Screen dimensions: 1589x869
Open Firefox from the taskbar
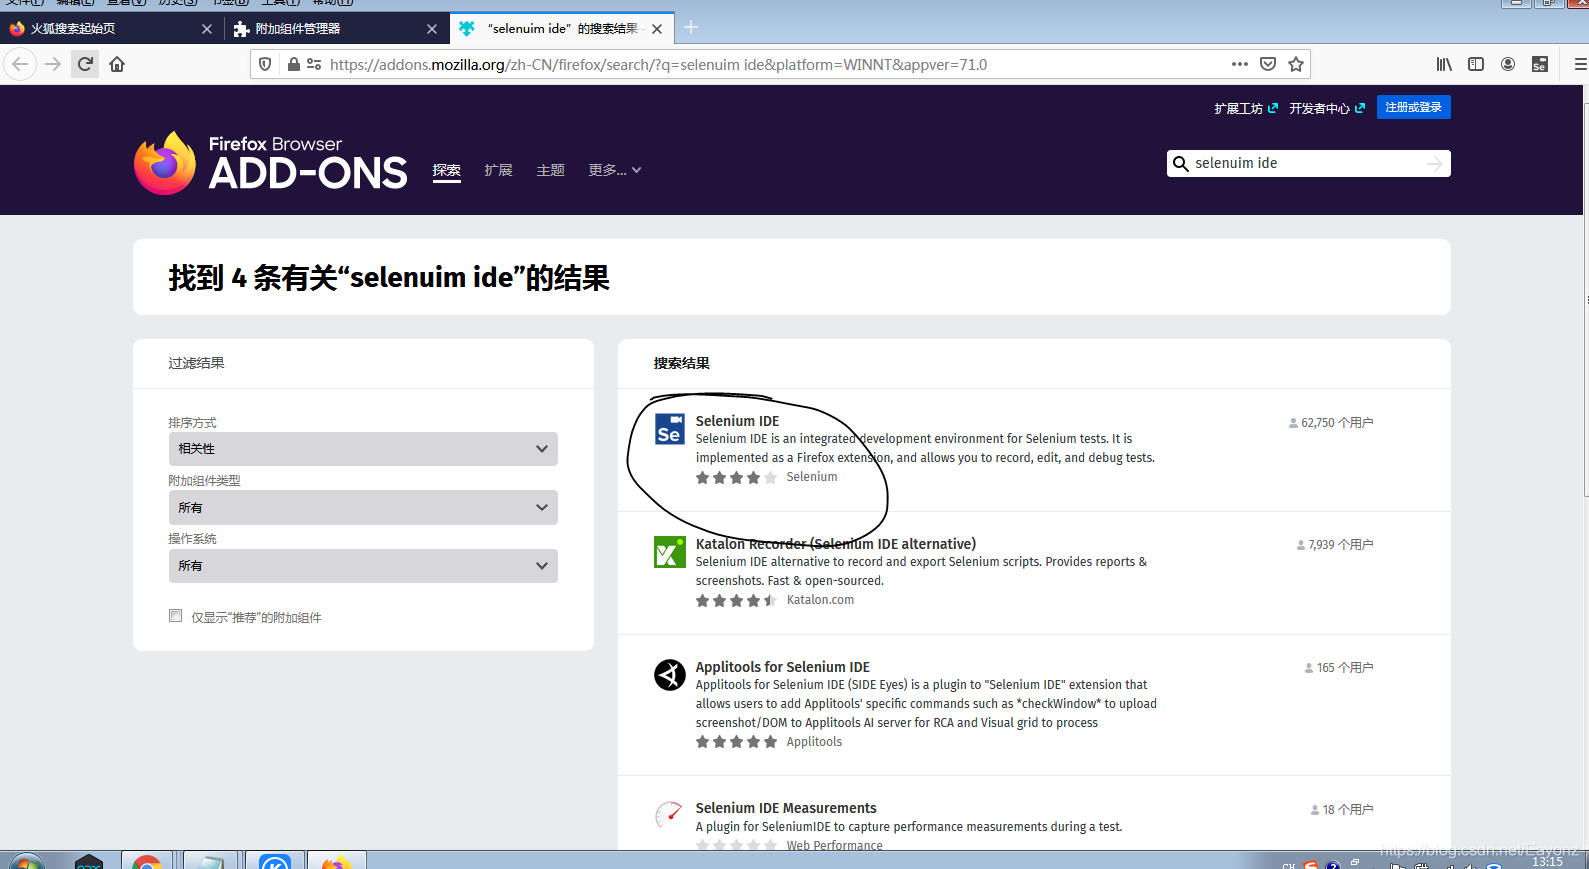[x=337, y=861]
